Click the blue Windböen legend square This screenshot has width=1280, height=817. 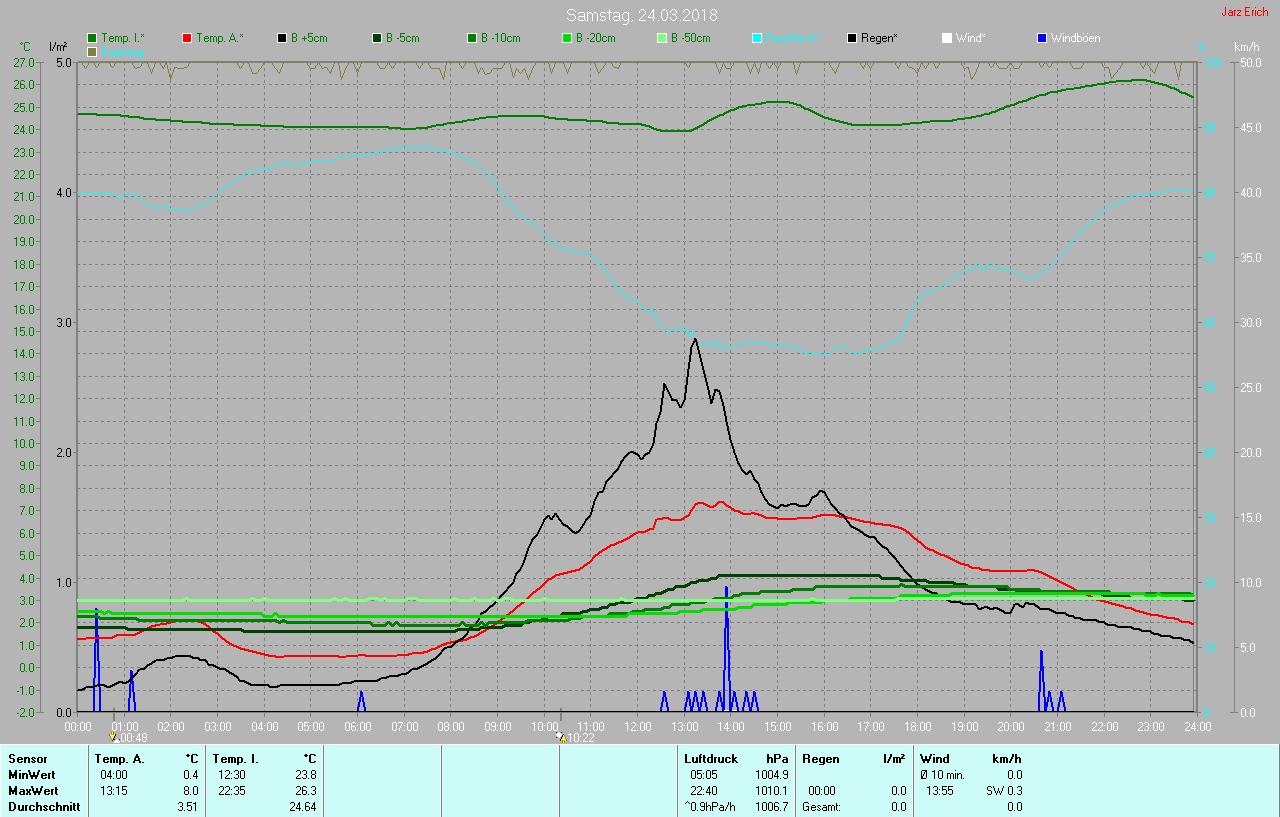tap(1042, 38)
